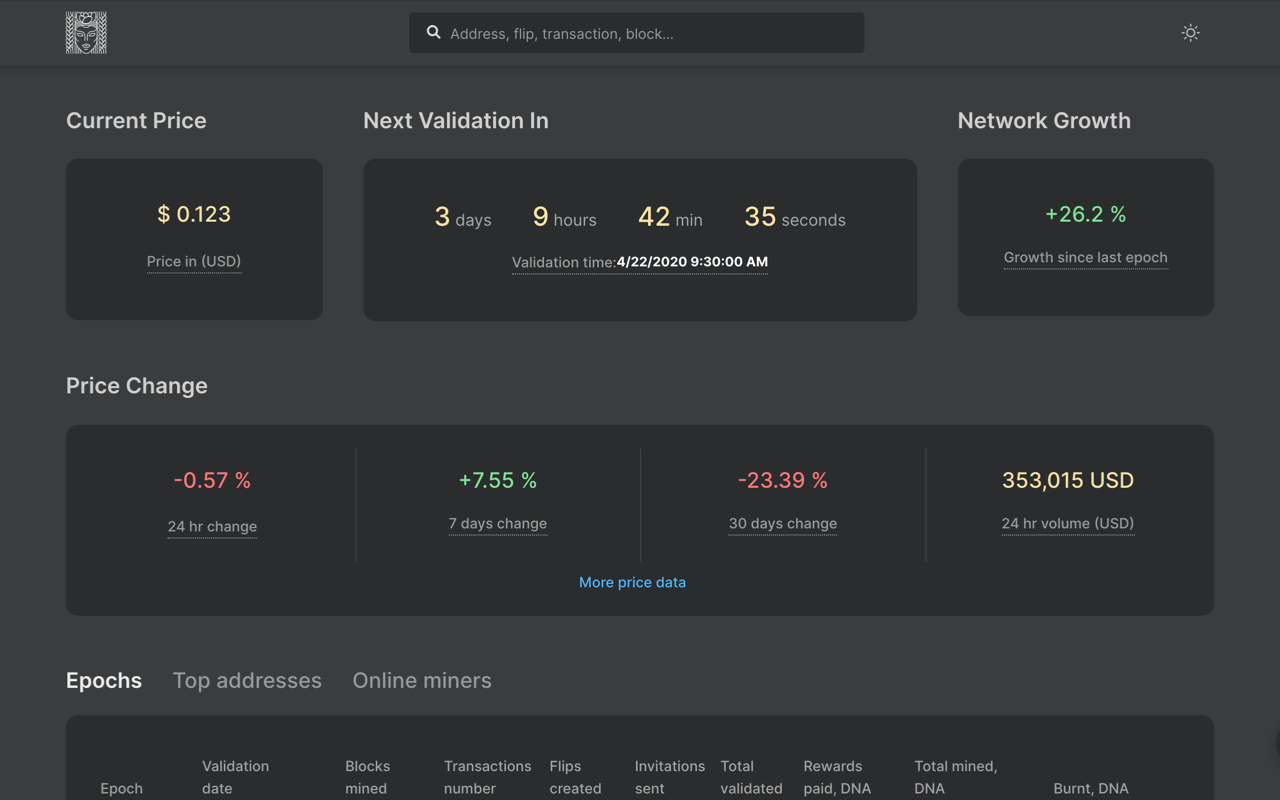
Task: Open the Top addresses tab
Action: point(247,680)
